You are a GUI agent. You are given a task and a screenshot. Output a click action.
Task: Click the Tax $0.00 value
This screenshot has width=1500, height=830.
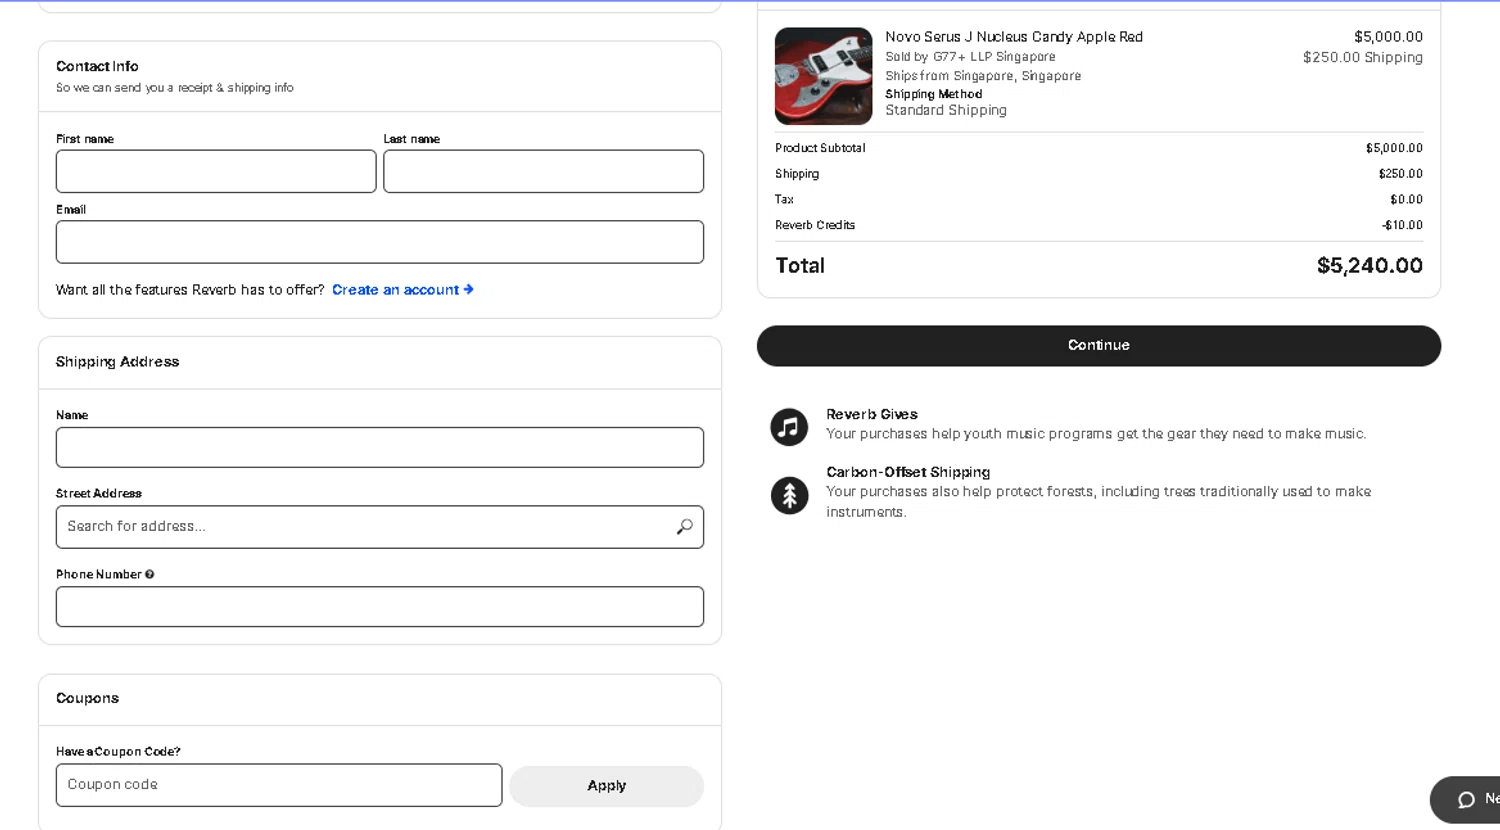(1406, 200)
